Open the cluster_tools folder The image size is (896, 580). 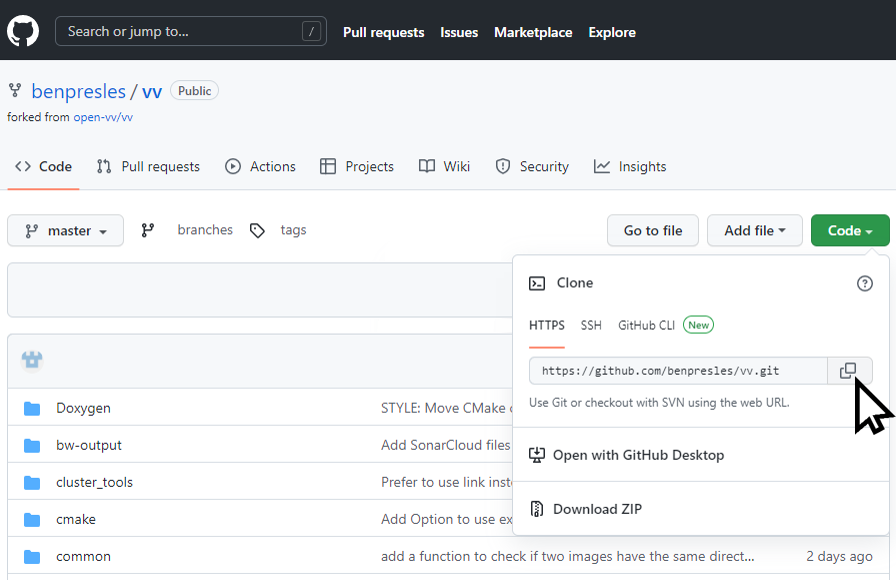pos(94,482)
